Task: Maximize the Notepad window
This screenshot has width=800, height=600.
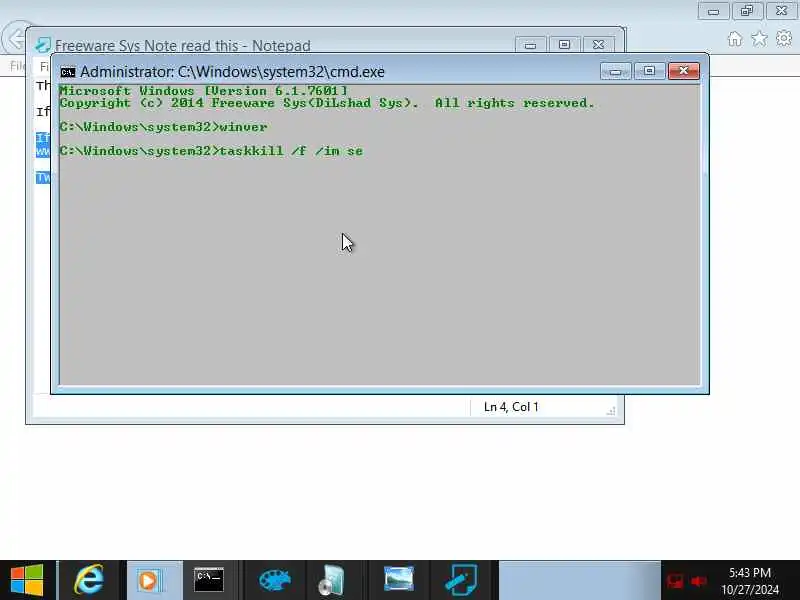Action: (x=564, y=45)
